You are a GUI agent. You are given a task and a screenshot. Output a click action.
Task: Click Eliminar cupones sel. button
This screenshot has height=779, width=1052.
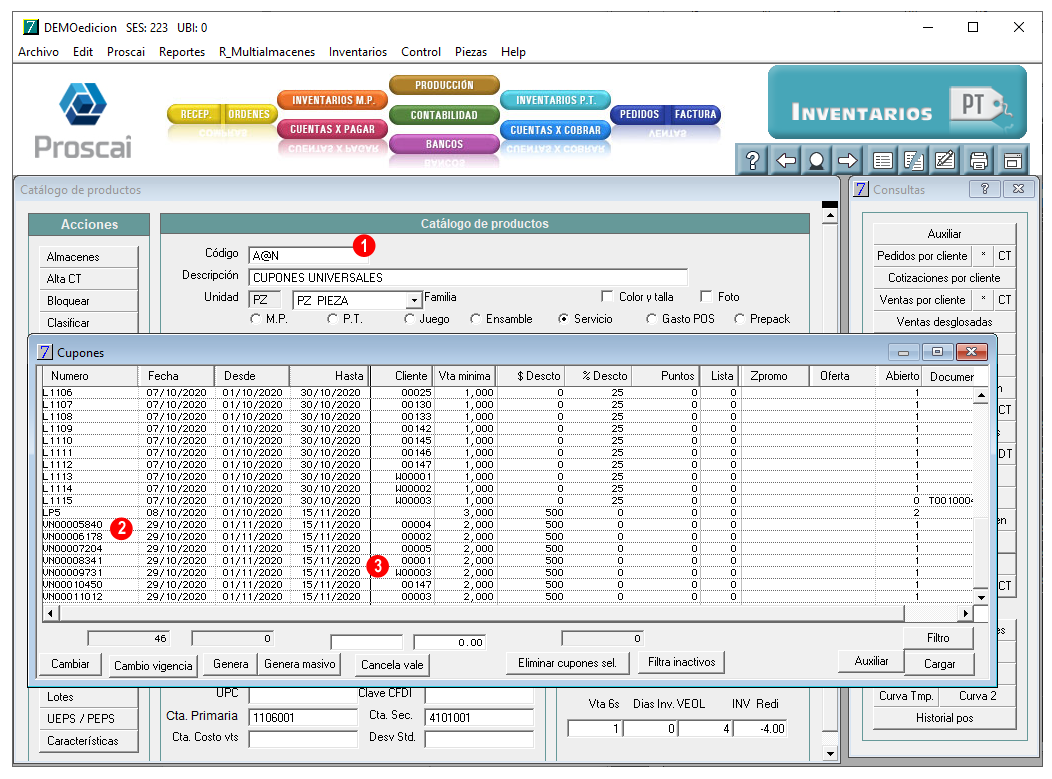(567, 663)
